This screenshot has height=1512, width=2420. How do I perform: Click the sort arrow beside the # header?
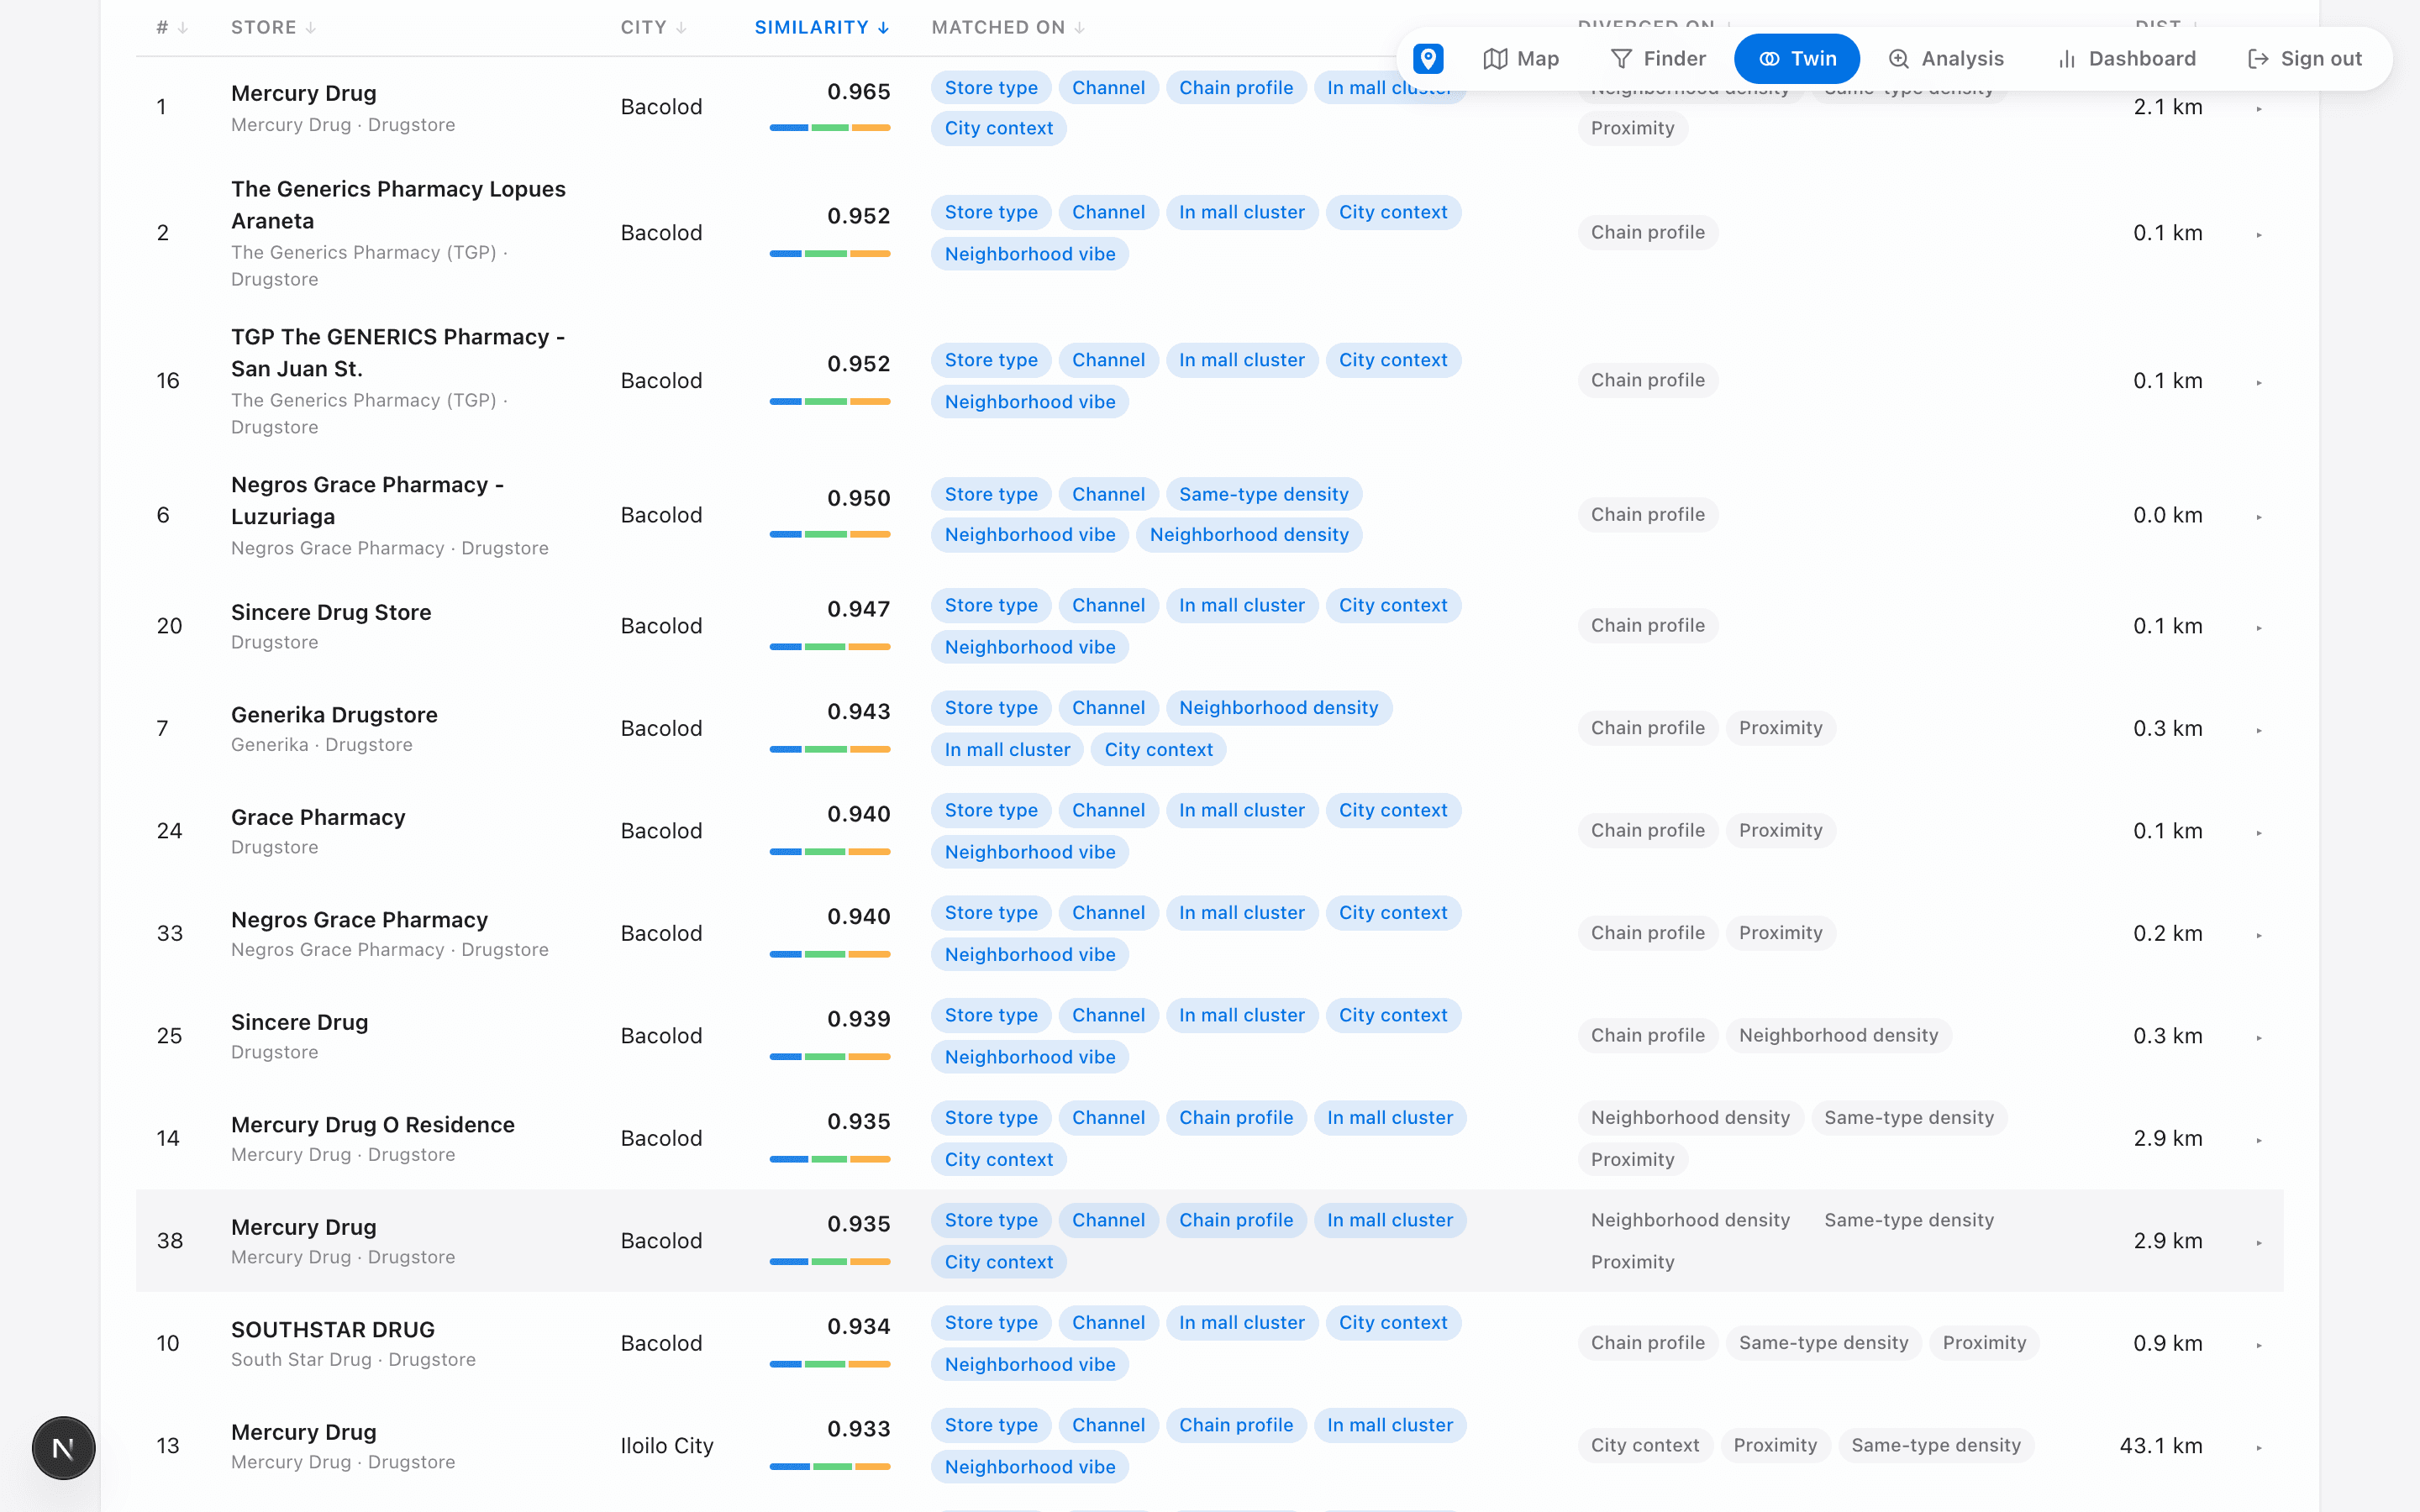click(x=183, y=28)
